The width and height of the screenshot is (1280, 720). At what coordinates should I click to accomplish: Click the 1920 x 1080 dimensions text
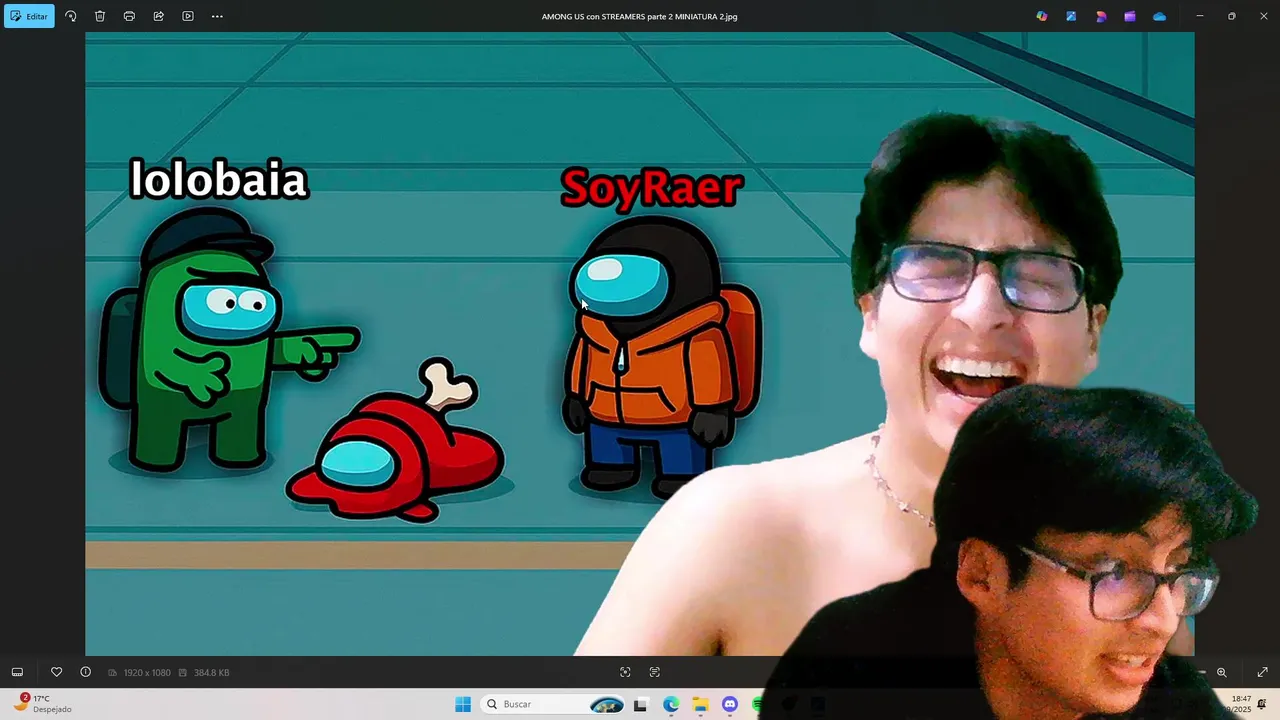pos(147,673)
